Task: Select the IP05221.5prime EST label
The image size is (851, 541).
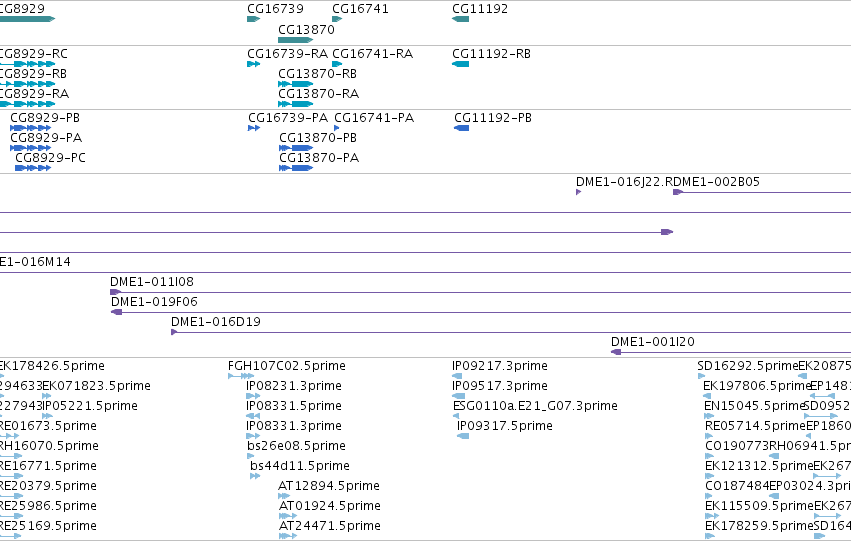Action: pyautogui.click(x=90, y=406)
